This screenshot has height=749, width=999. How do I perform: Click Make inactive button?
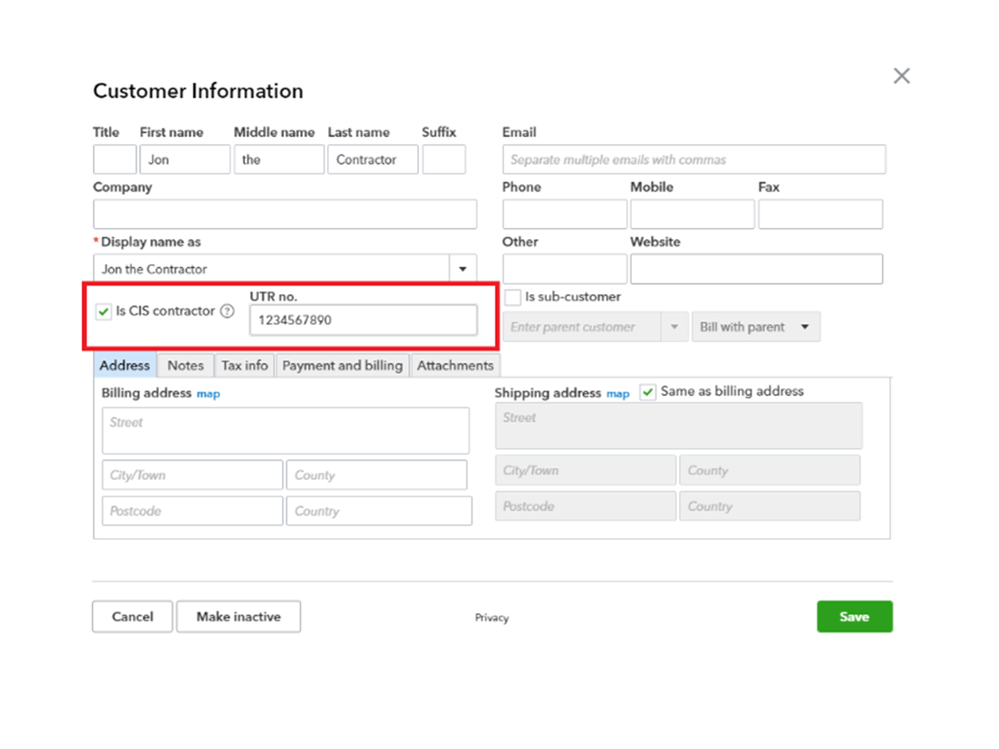click(238, 617)
